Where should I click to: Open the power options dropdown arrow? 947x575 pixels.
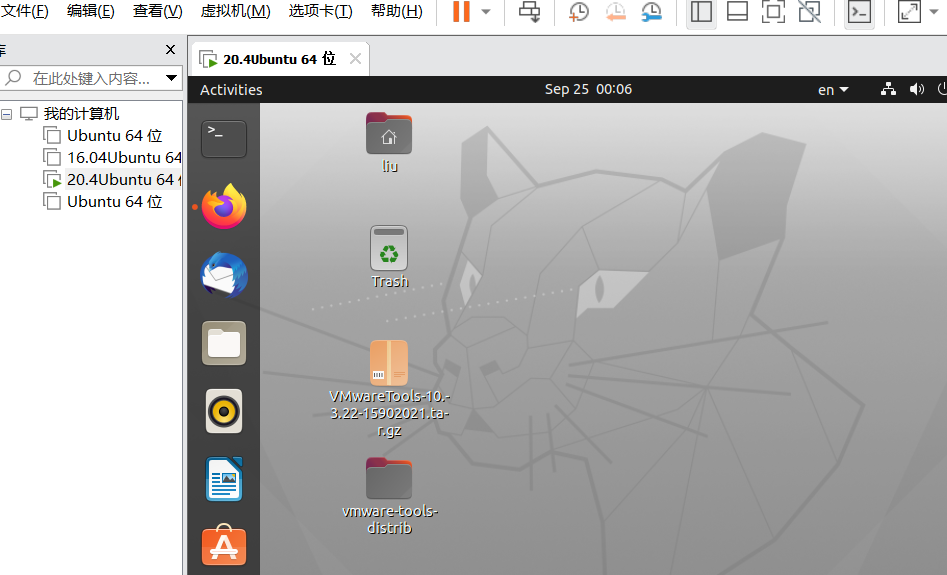(x=486, y=11)
